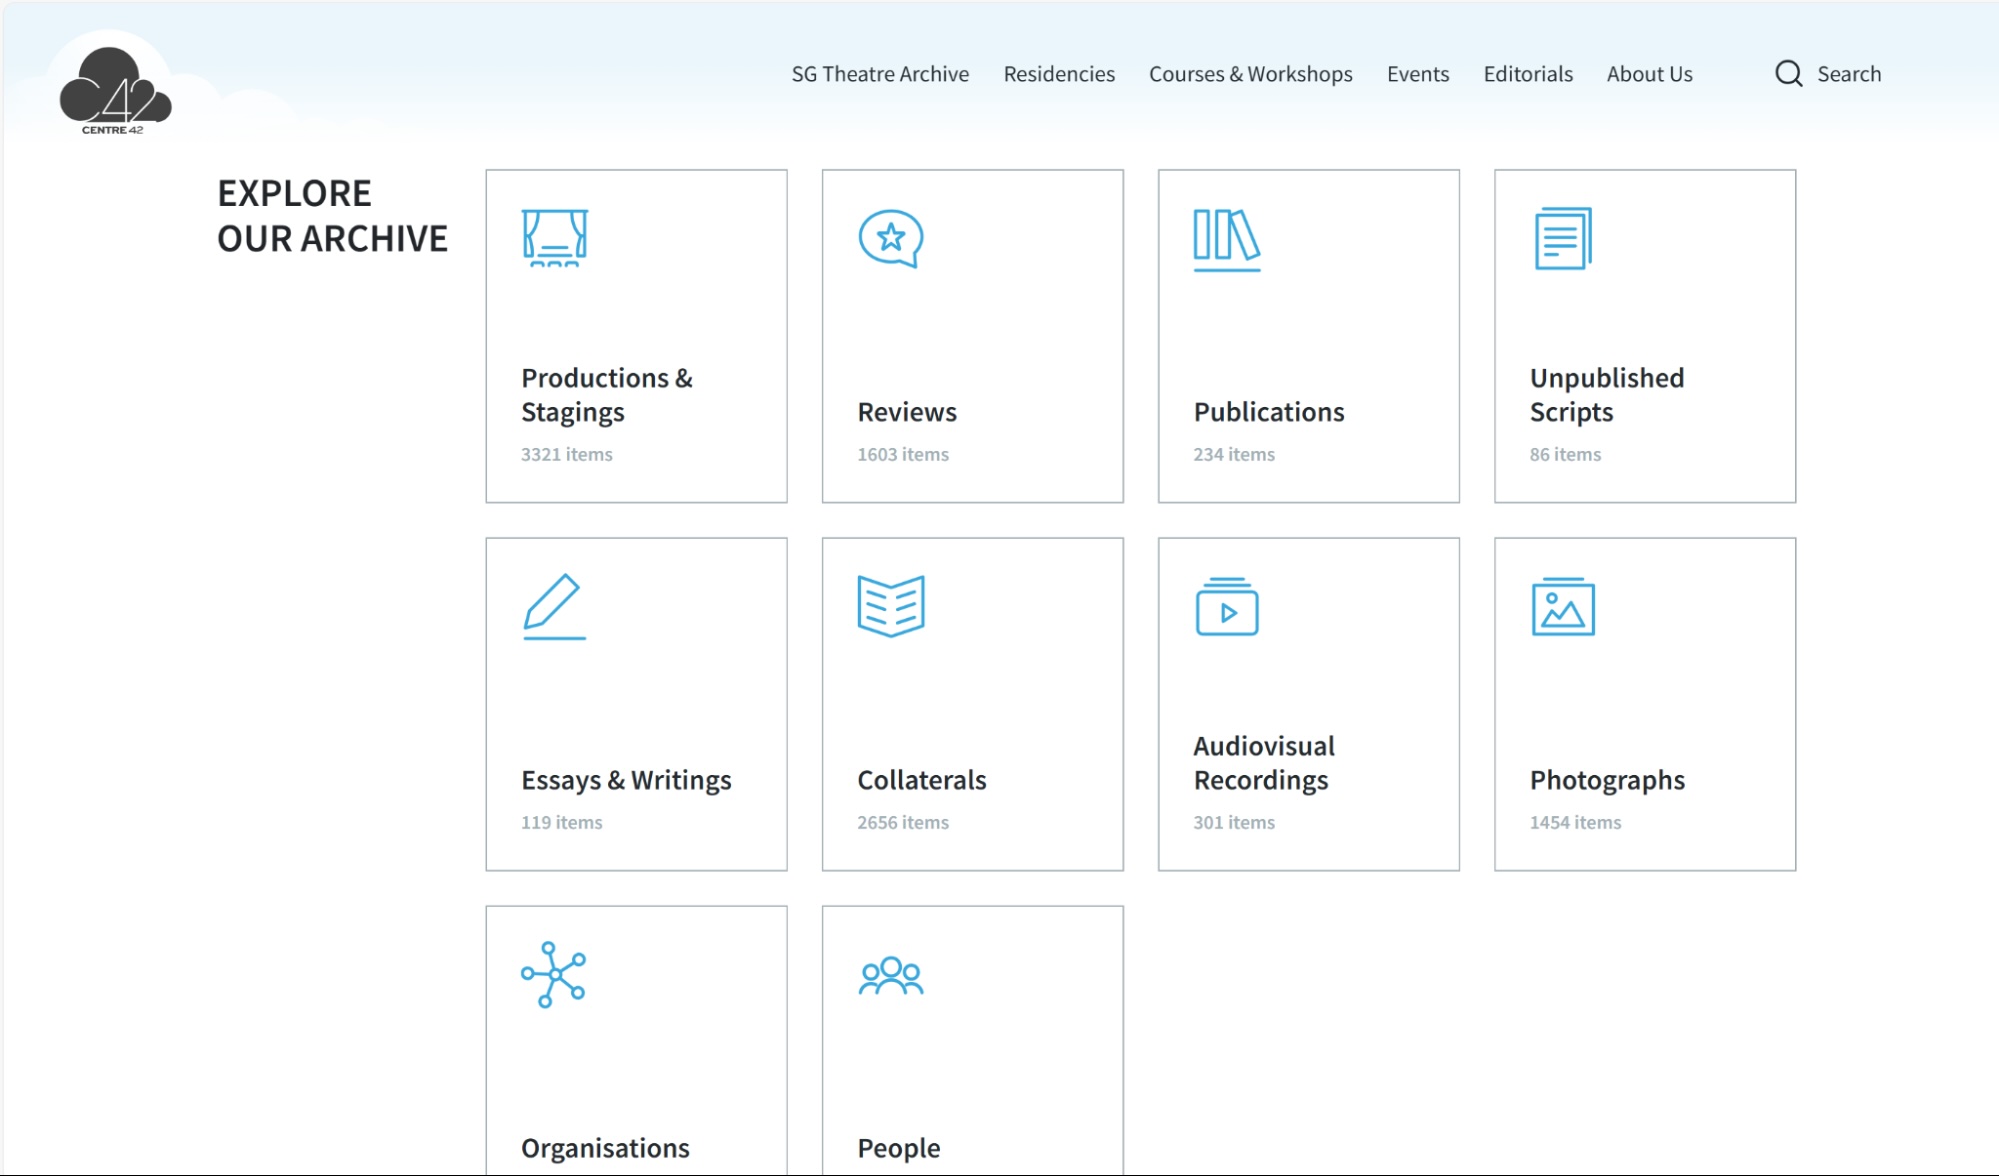Click the Centre 42 cloud logo
Screen dimensions: 1999x1176
pyautogui.click(x=115, y=90)
